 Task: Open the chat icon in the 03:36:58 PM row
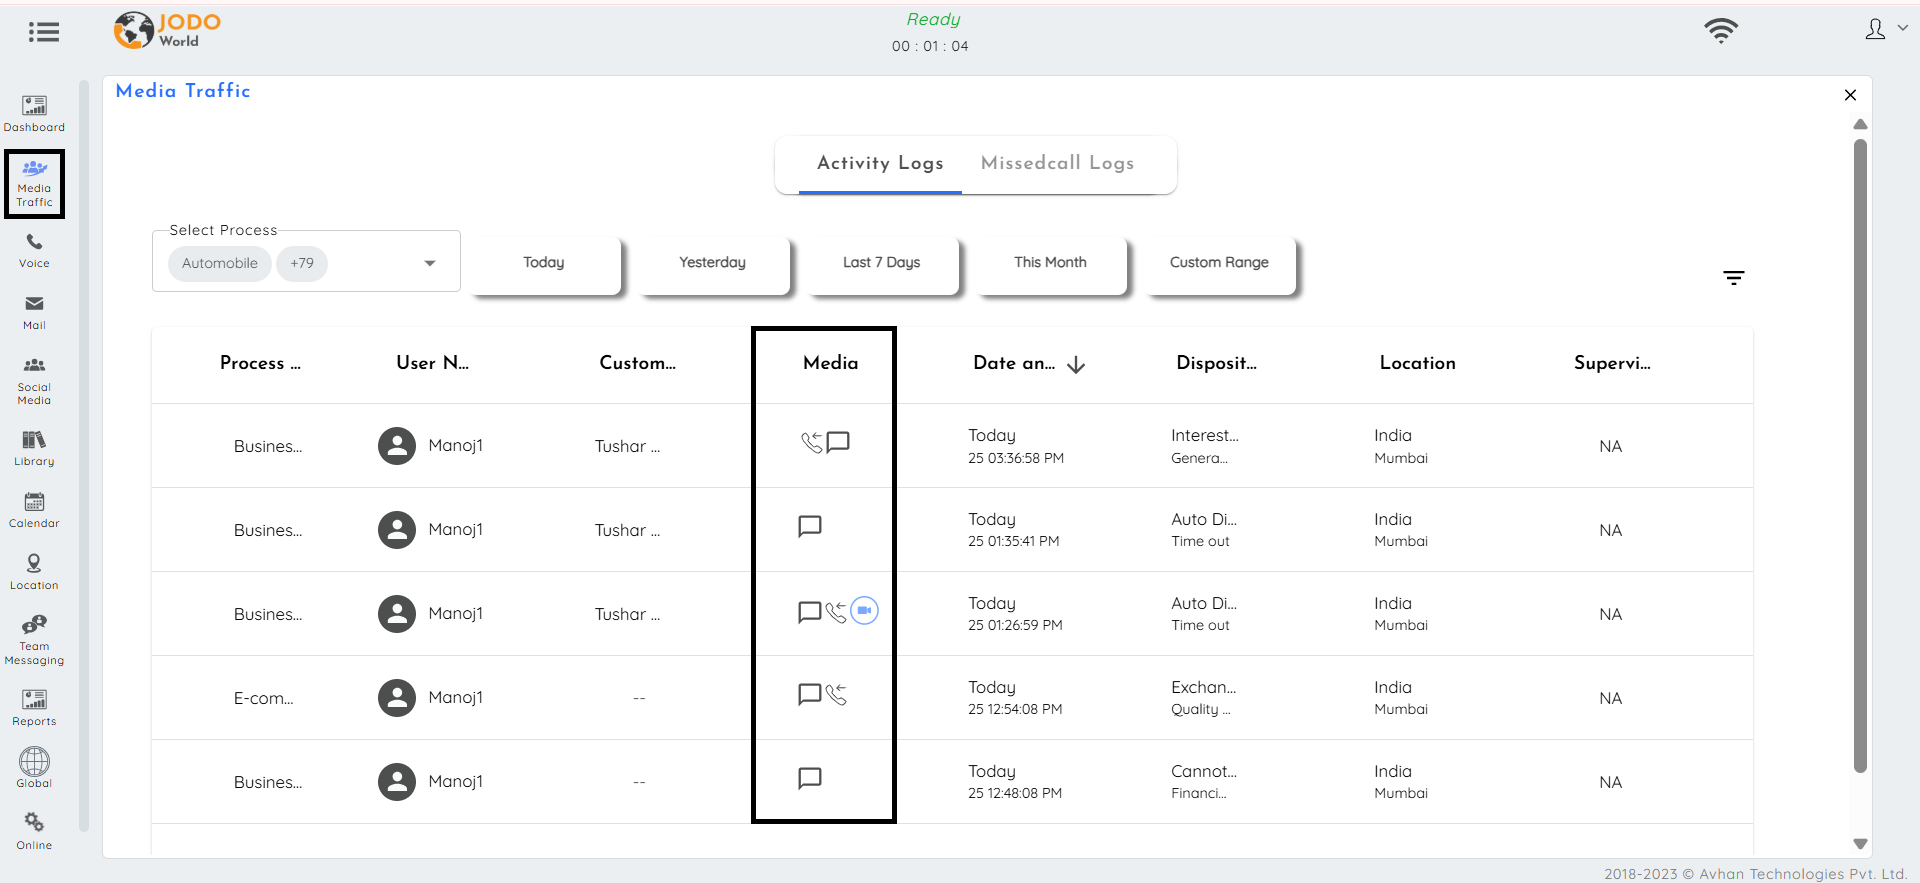838,442
